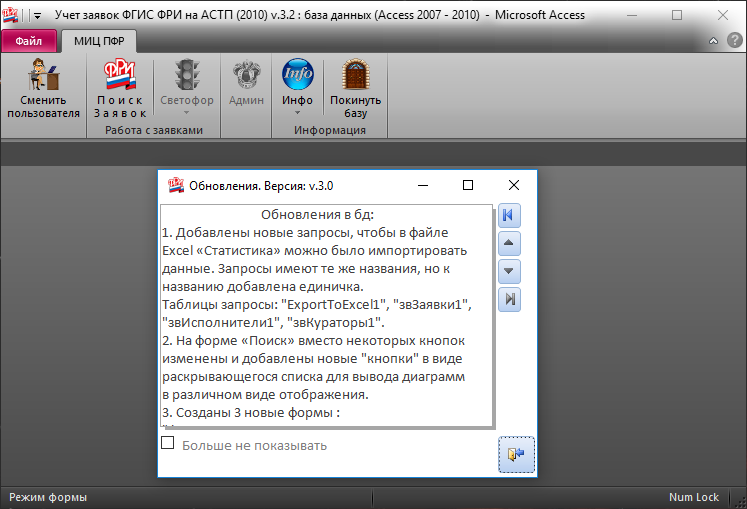This screenshot has width=747, height=509.
Task: Go to next record with down arrow
Action: tap(510, 270)
